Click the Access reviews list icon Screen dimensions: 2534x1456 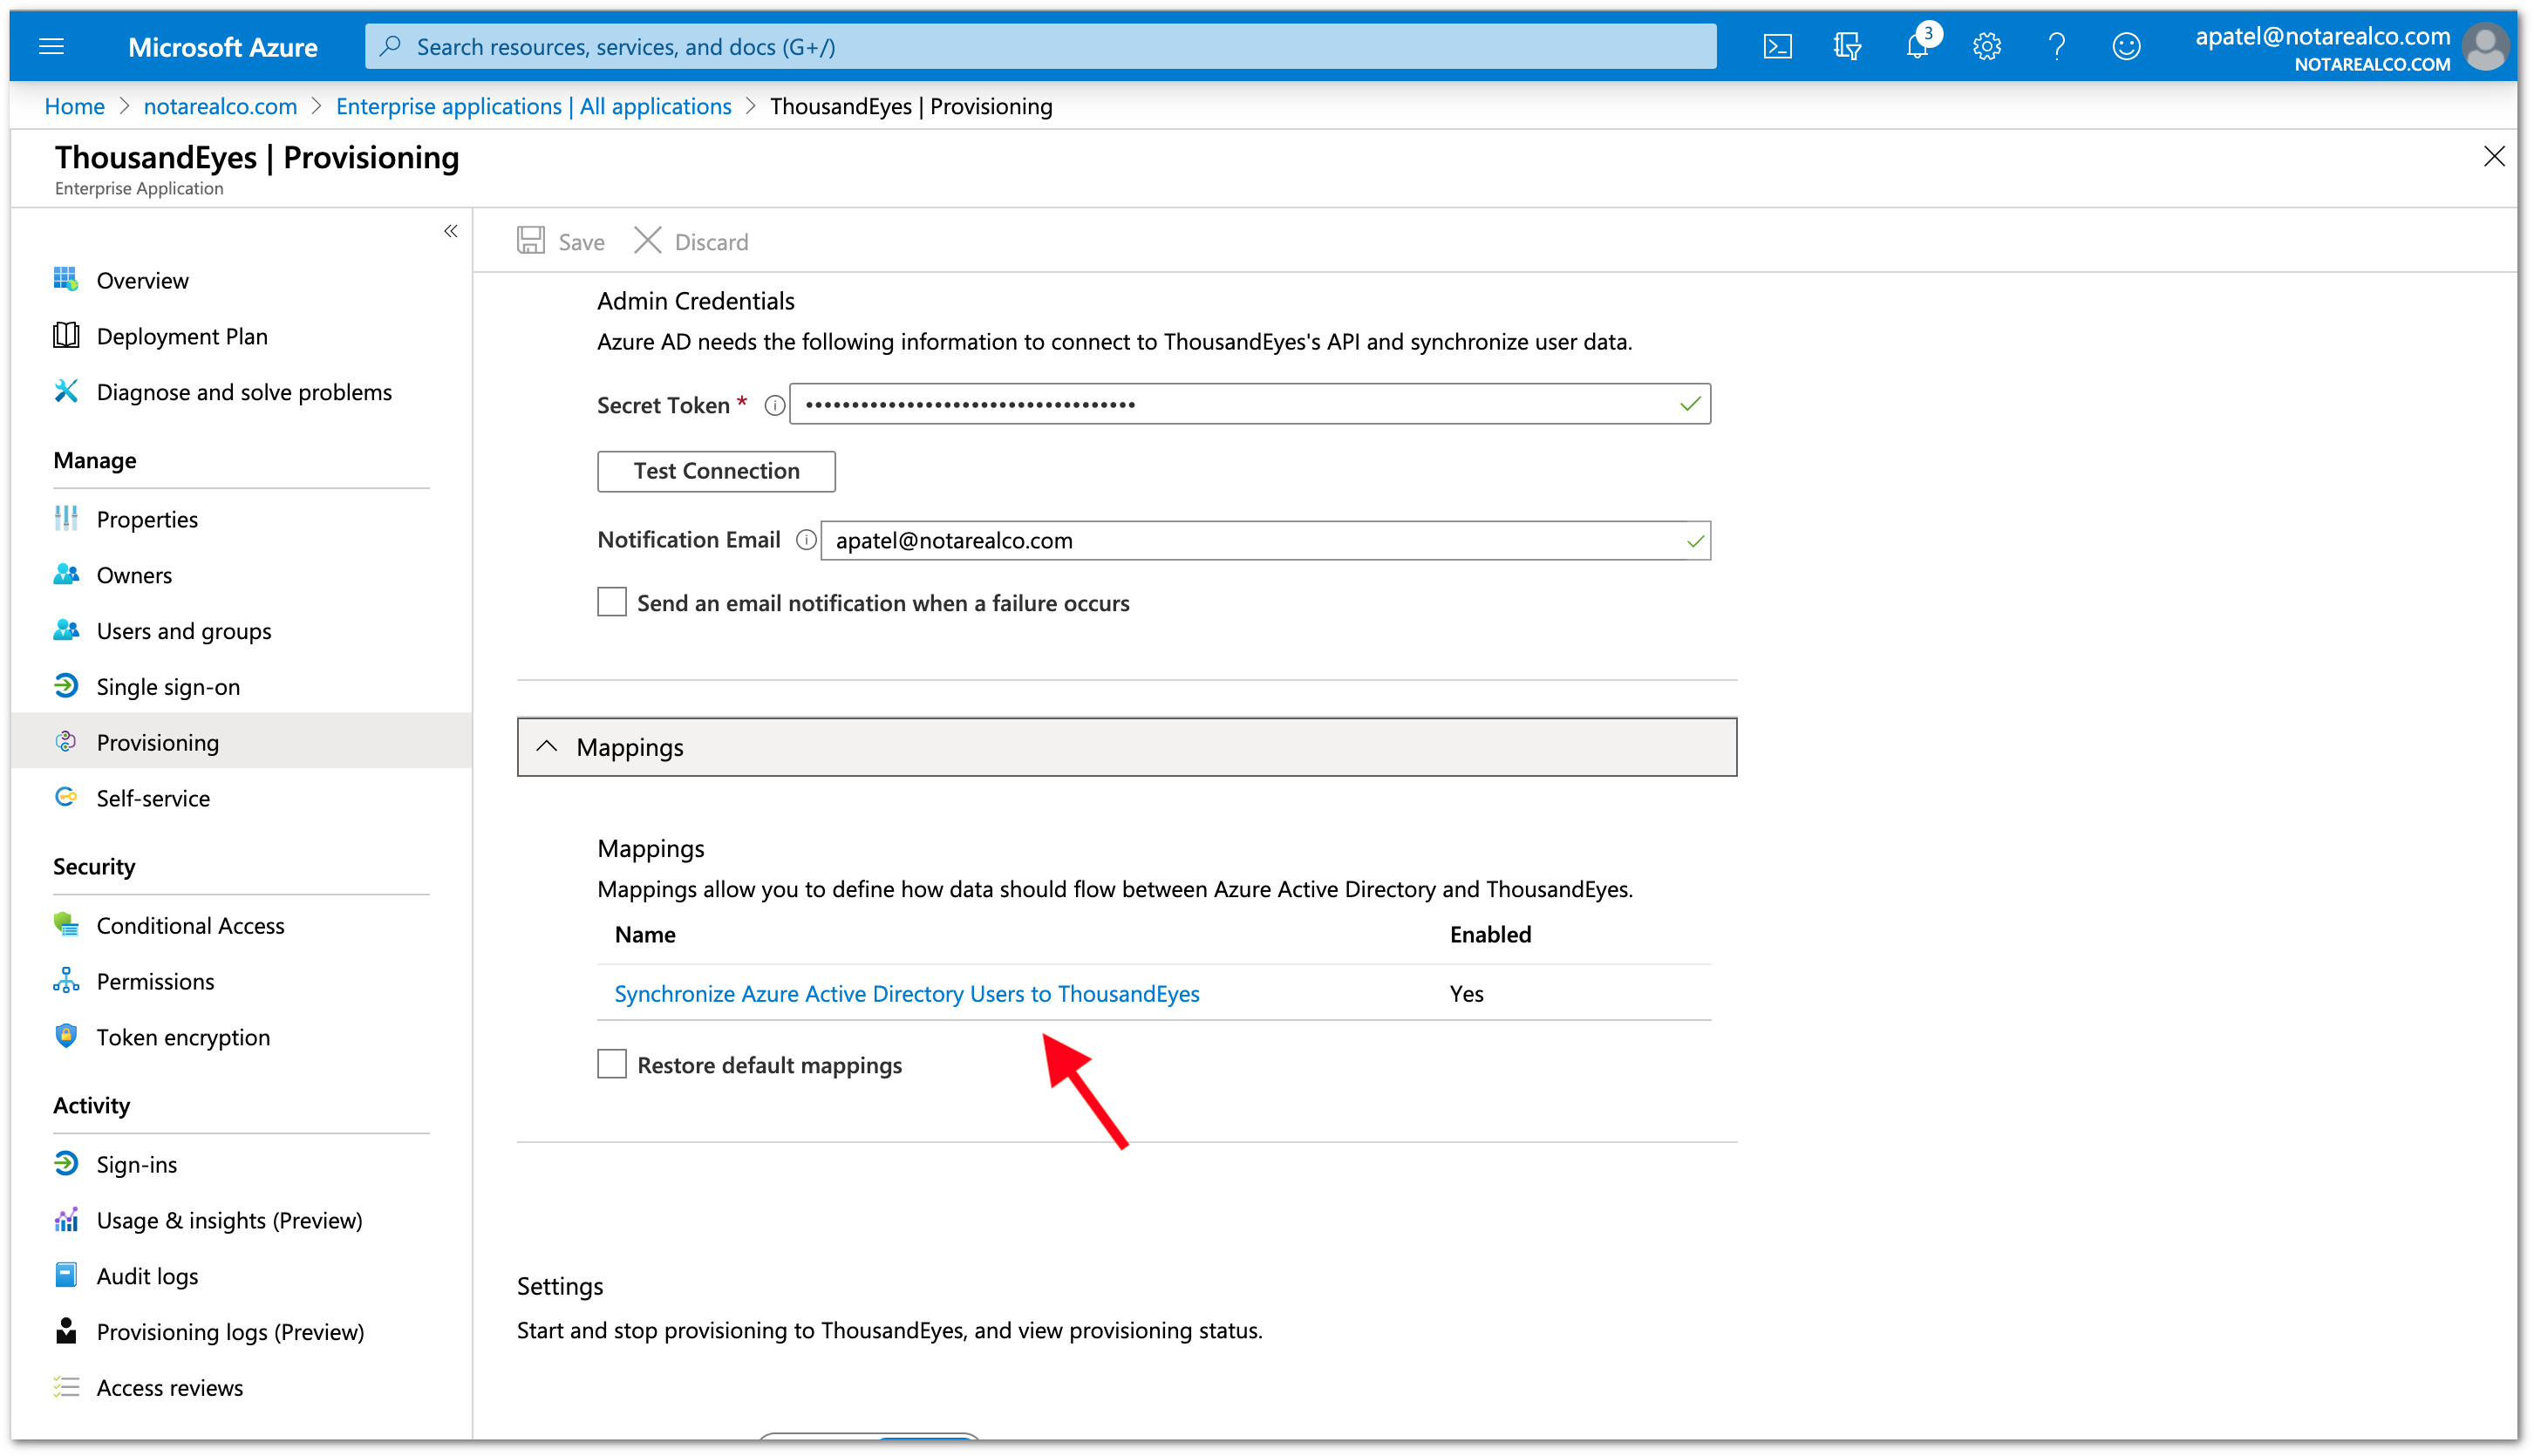66,1387
